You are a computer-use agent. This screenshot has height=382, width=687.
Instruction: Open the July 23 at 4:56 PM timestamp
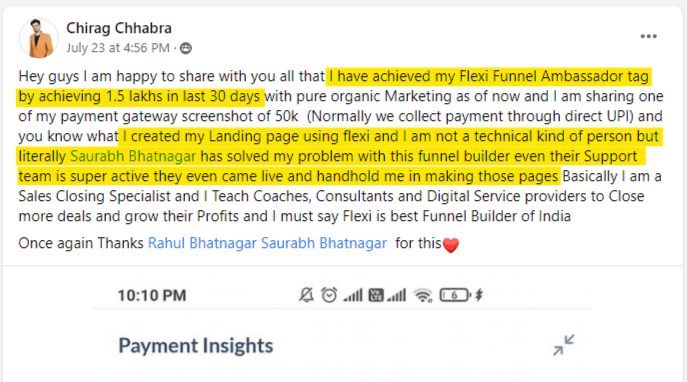118,48
